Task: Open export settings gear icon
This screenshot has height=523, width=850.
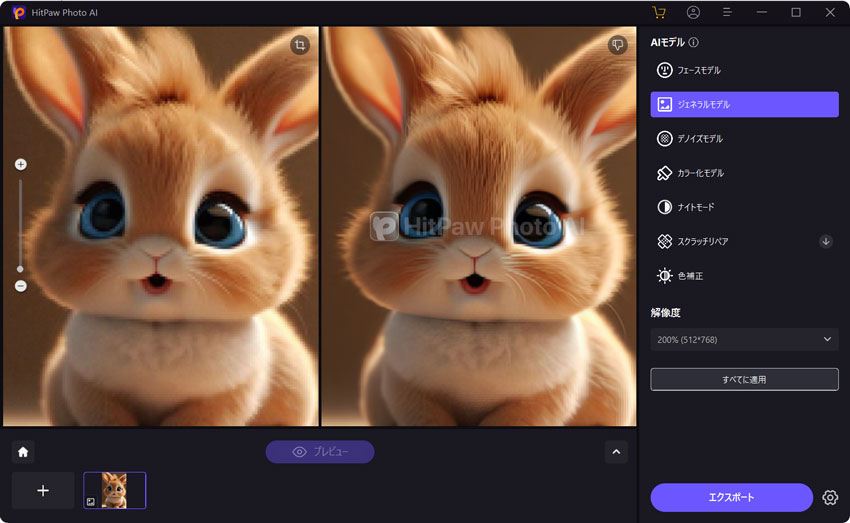Action: tap(830, 498)
